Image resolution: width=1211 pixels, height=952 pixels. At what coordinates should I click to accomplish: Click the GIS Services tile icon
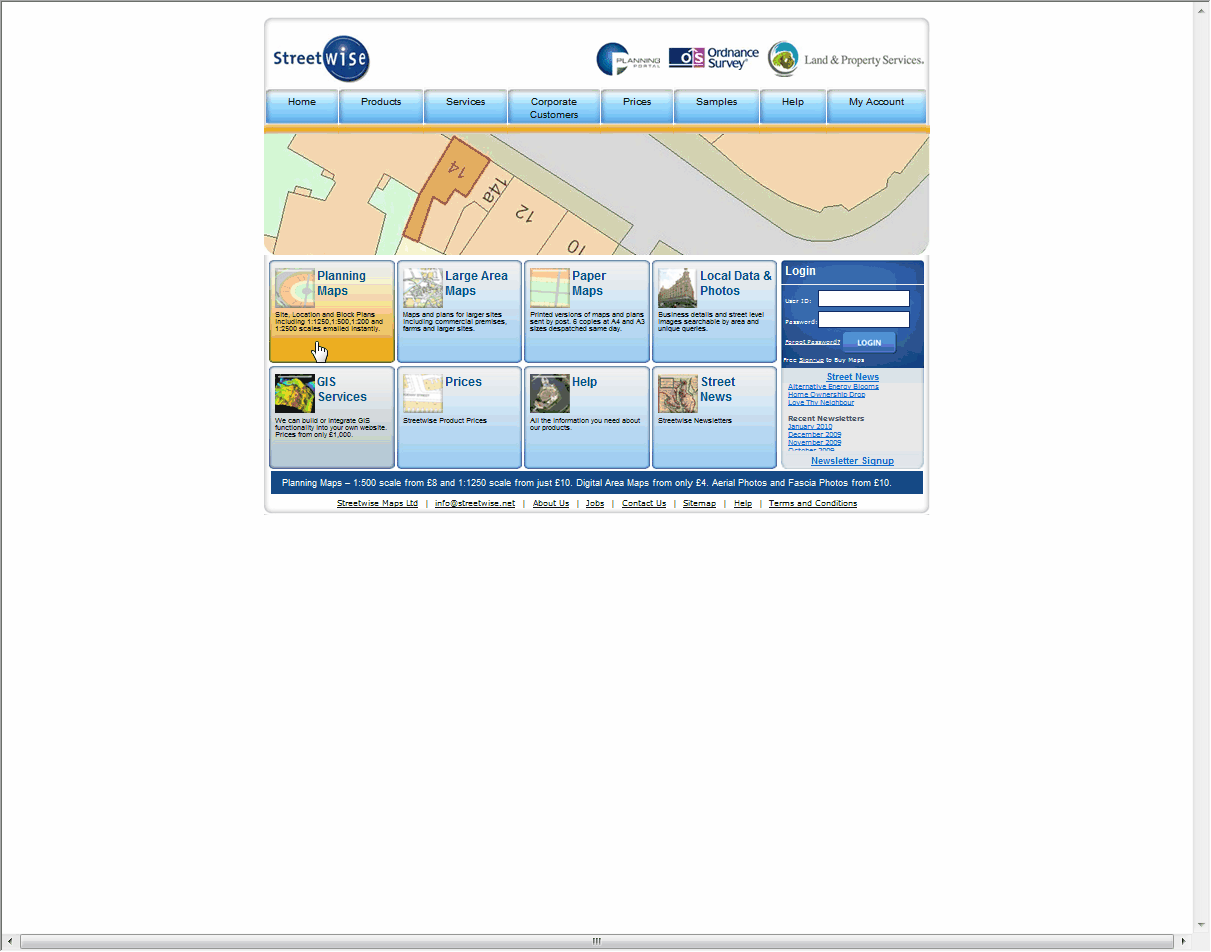(x=294, y=394)
